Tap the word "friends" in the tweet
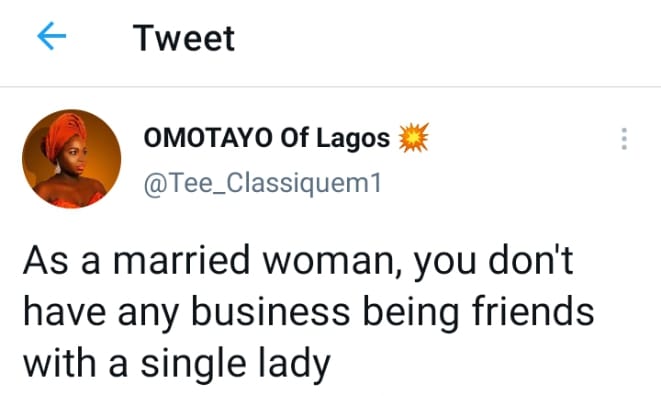Viewport: 661px width, 396px height. click(533, 311)
